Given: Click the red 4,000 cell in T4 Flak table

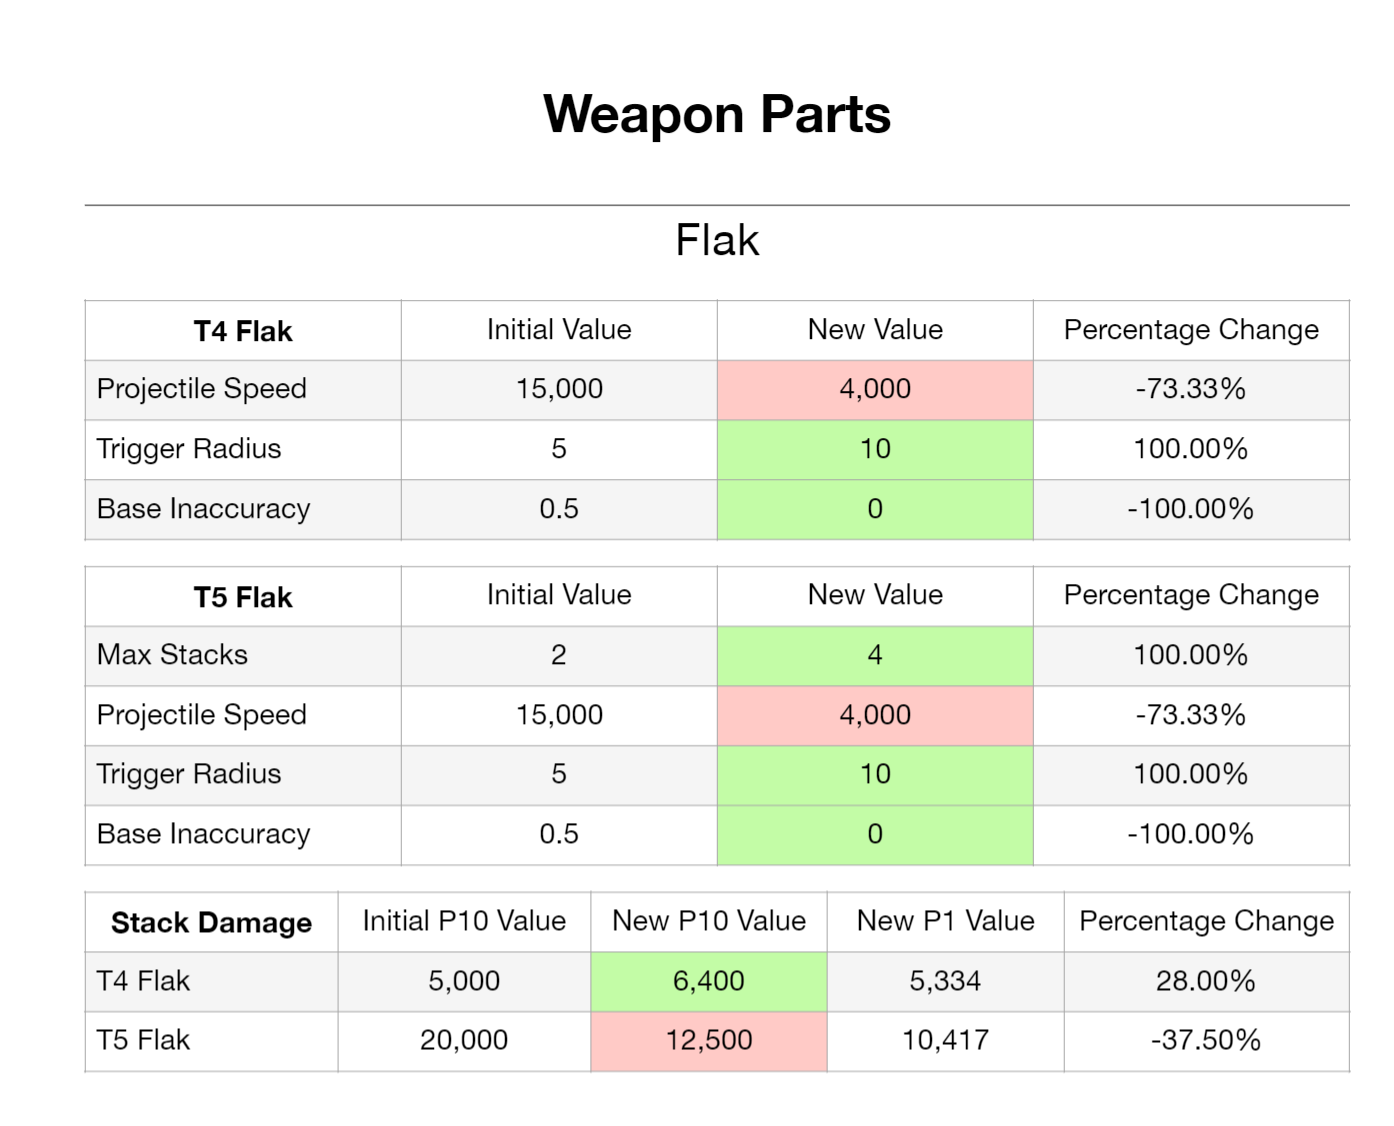Looking at the screenshot, I should coord(875,389).
